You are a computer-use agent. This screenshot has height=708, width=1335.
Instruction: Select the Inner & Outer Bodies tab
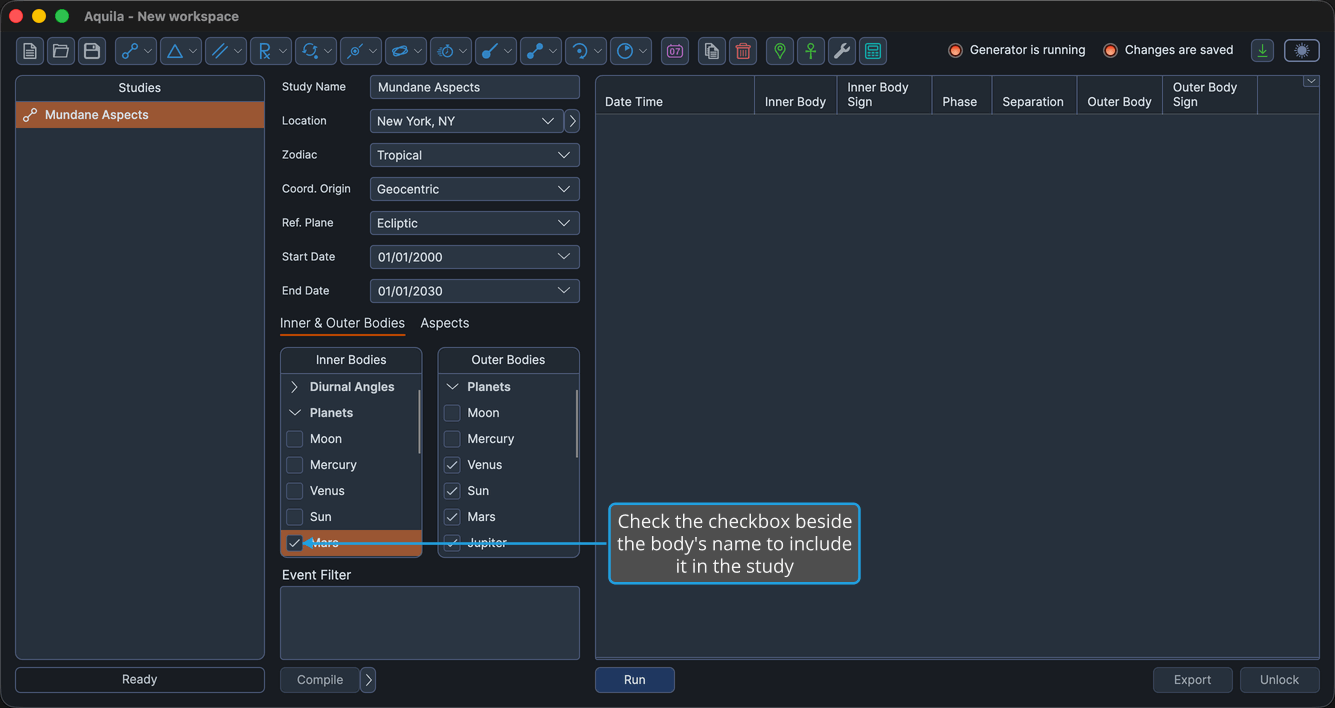(342, 323)
